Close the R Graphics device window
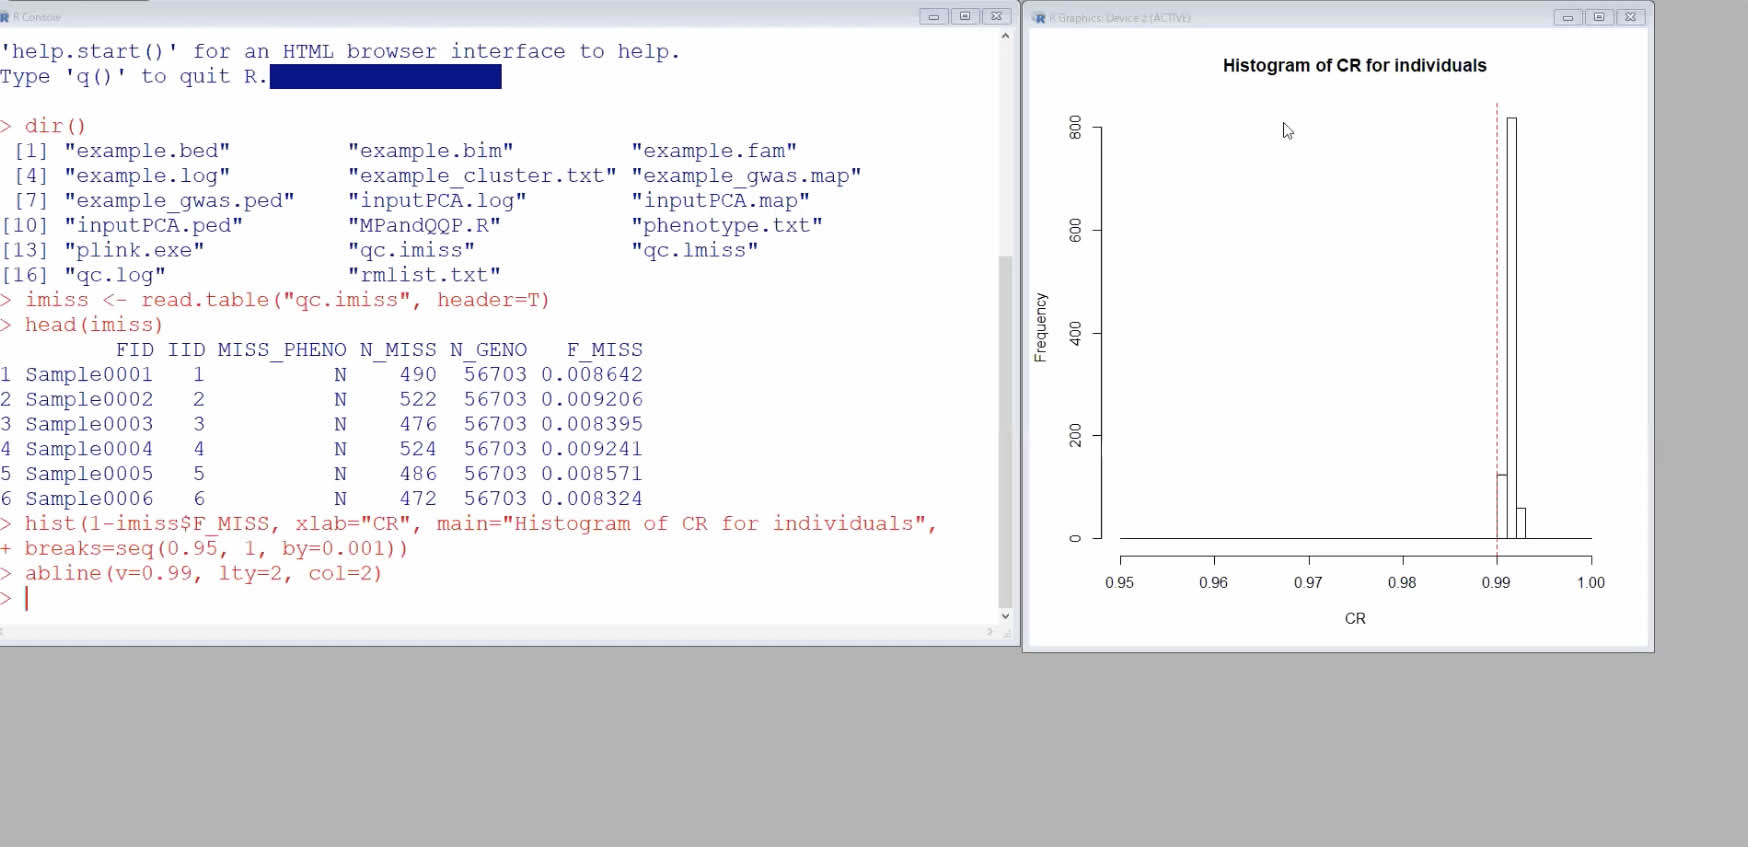The height and width of the screenshot is (847, 1748). 1630,18
